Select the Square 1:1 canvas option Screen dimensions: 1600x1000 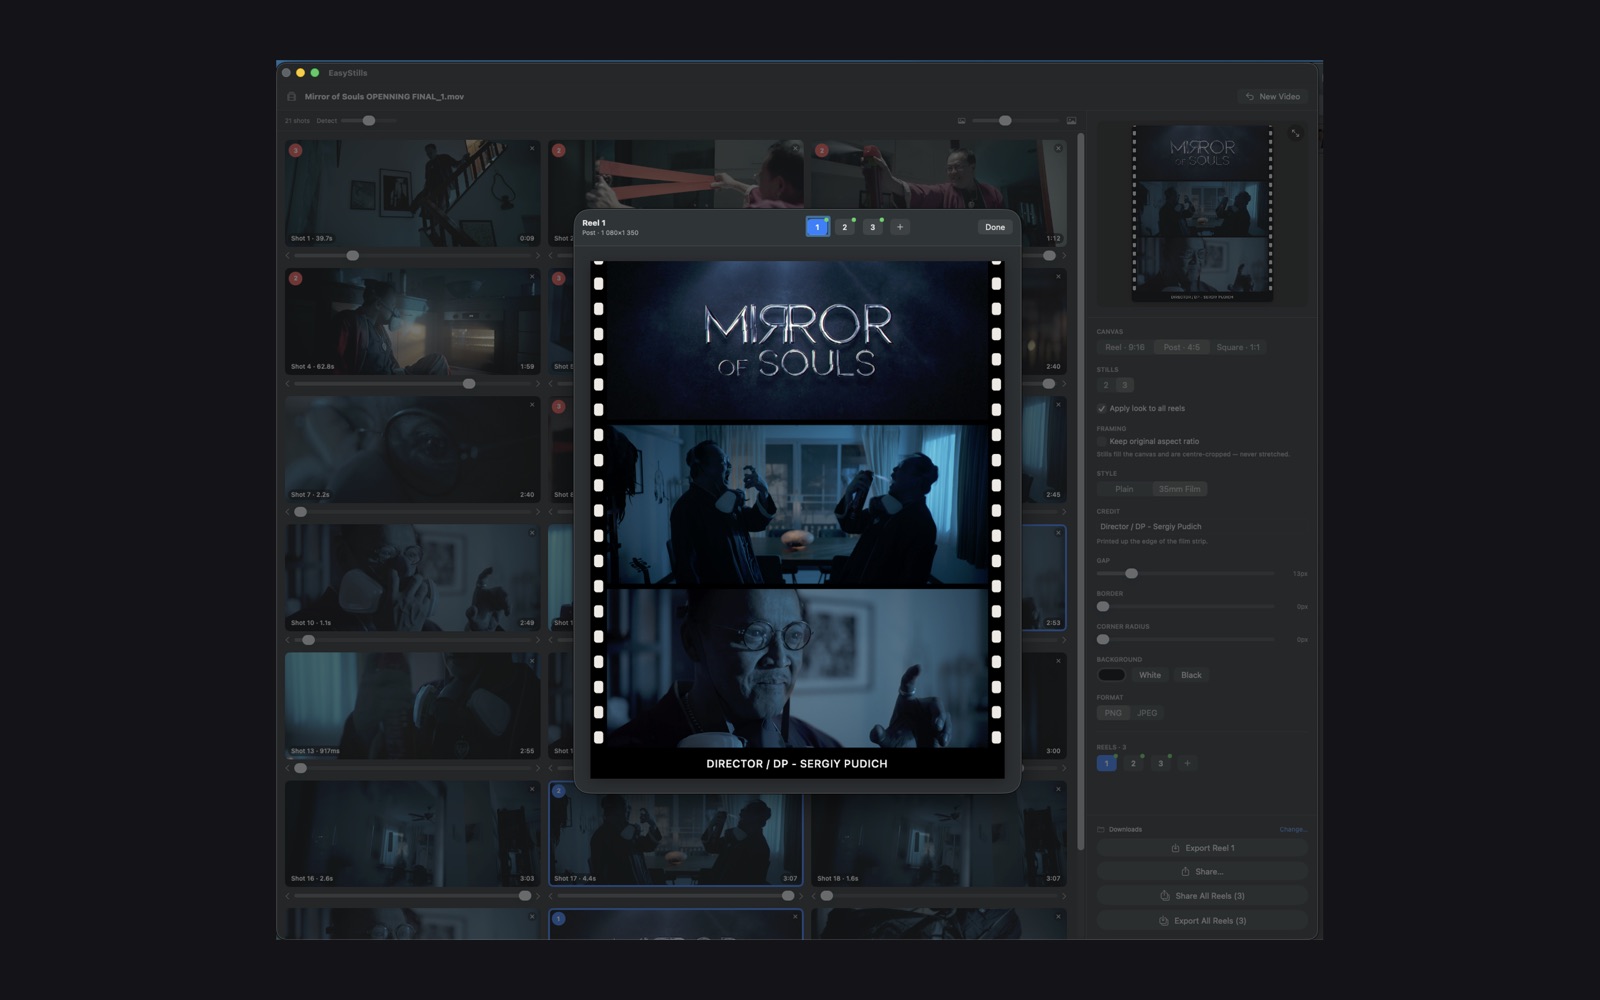tap(1238, 347)
